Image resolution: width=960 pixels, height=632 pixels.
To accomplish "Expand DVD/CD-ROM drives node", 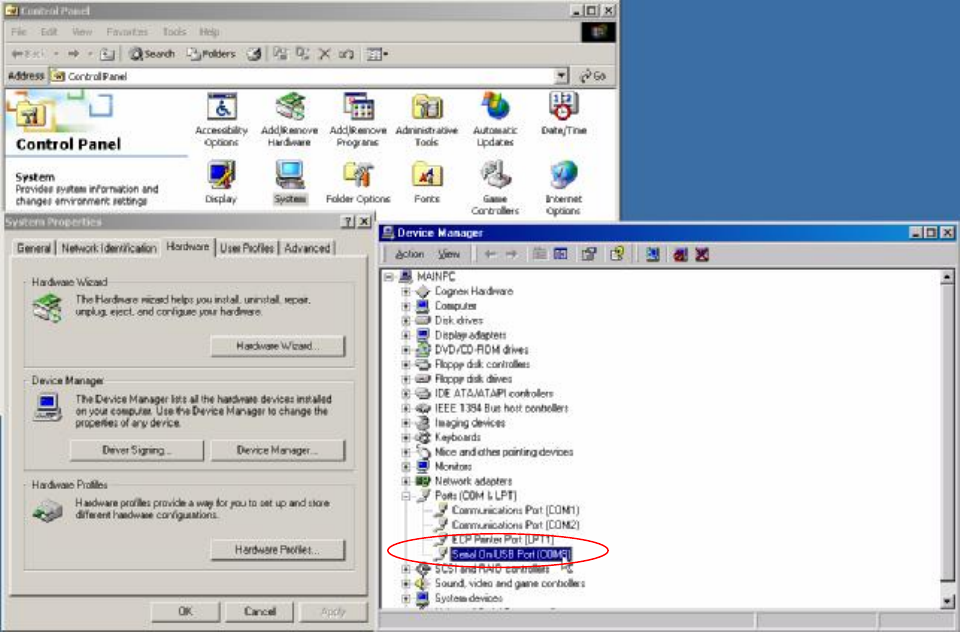I will [x=406, y=350].
